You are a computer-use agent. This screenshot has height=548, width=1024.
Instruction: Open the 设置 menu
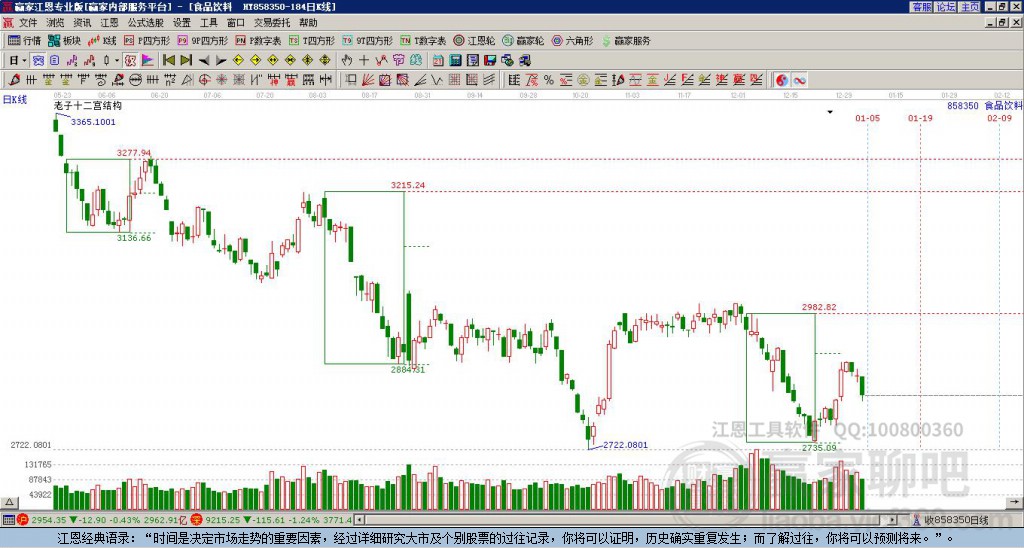(182, 23)
